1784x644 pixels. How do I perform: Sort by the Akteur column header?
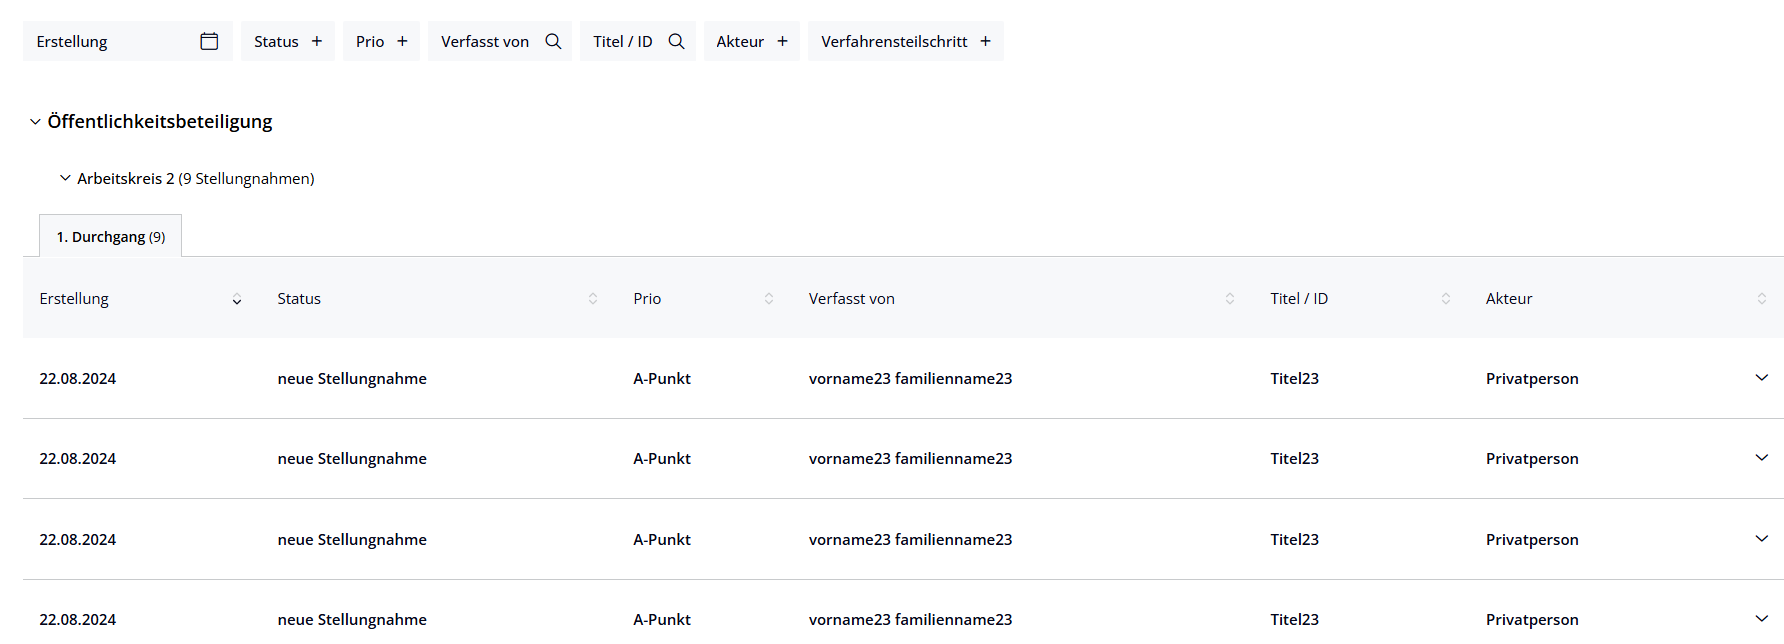tap(1761, 299)
